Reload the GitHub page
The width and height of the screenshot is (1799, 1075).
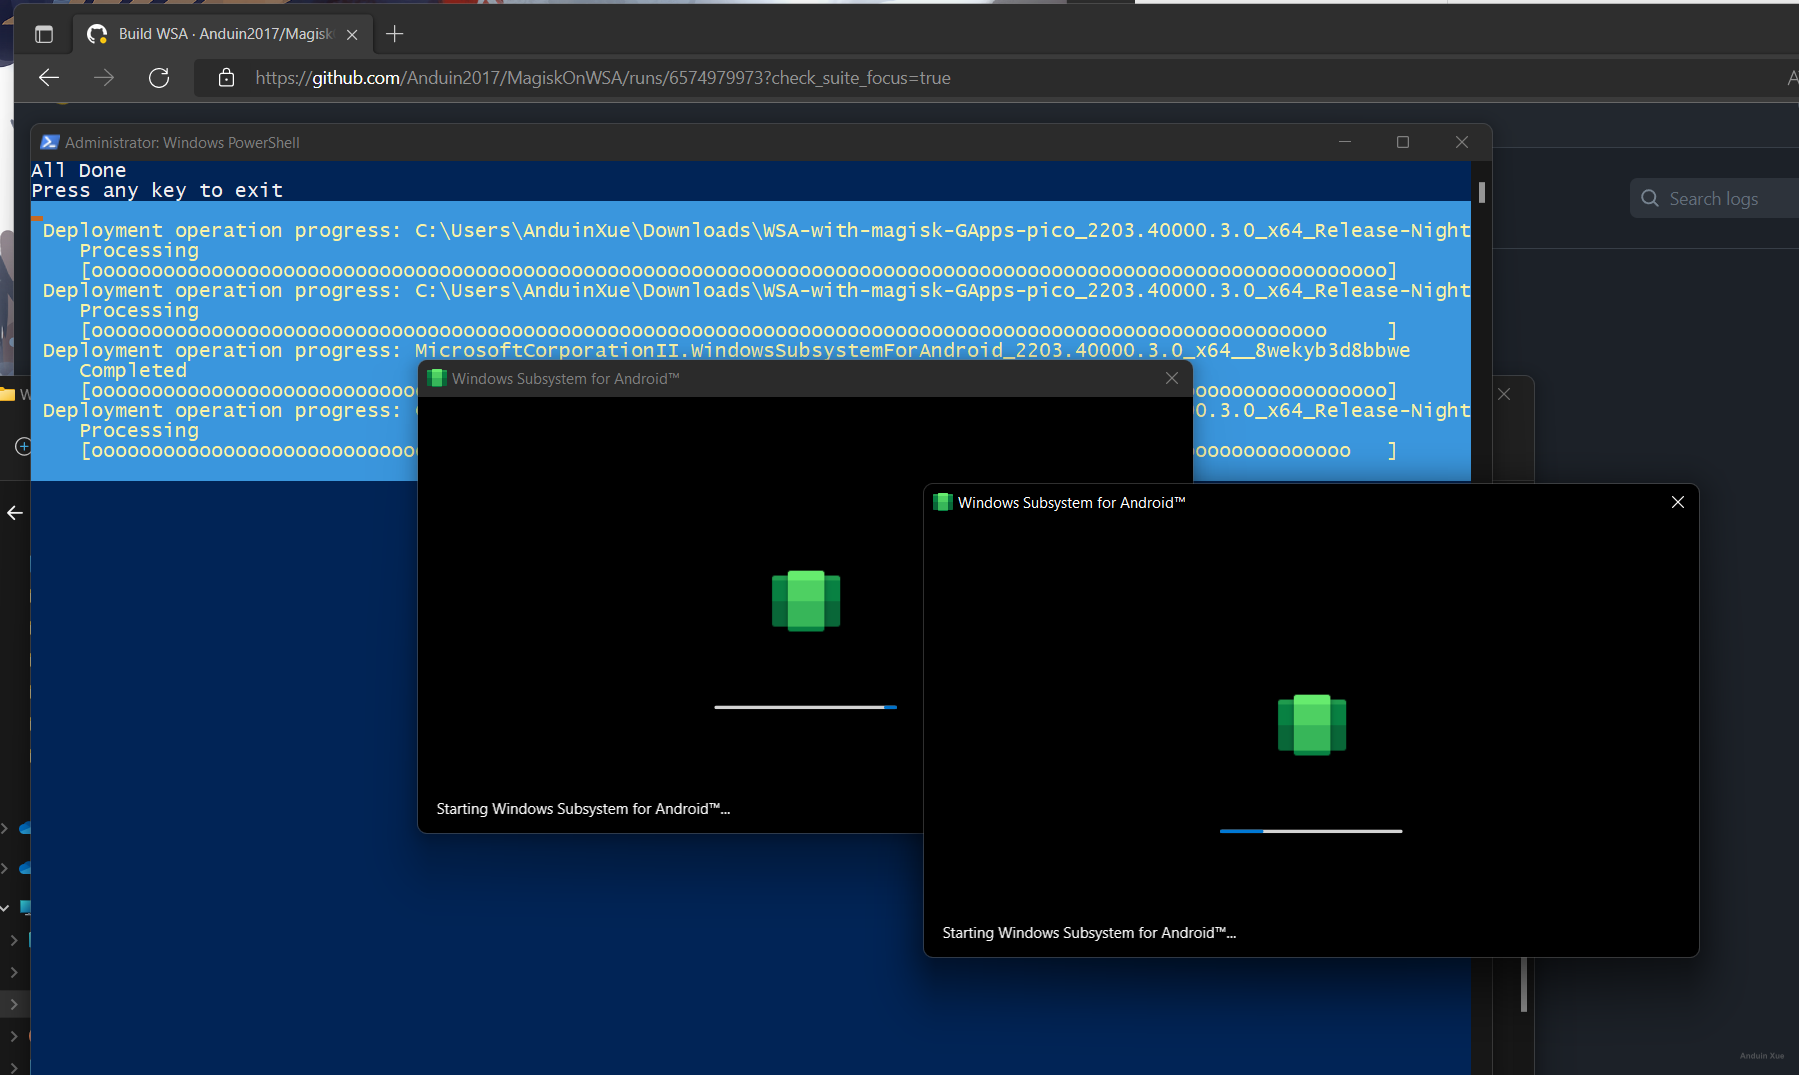click(159, 78)
